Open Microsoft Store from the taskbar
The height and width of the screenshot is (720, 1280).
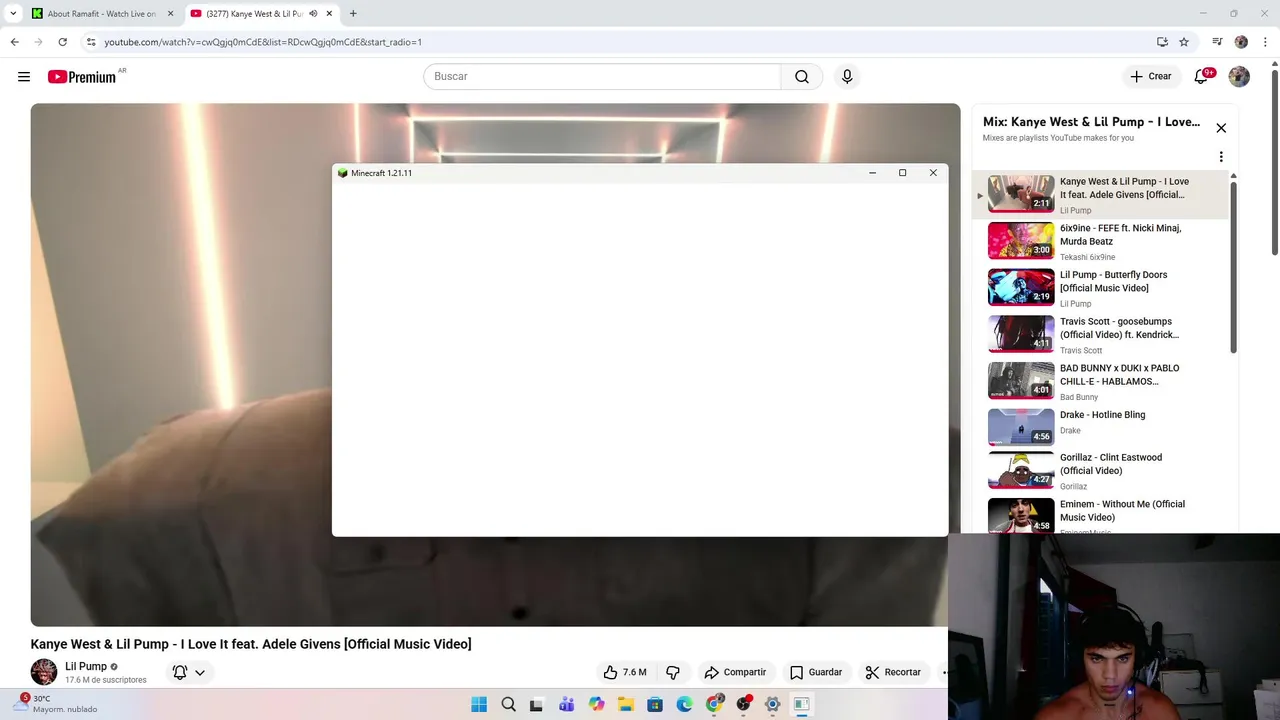coord(655,705)
